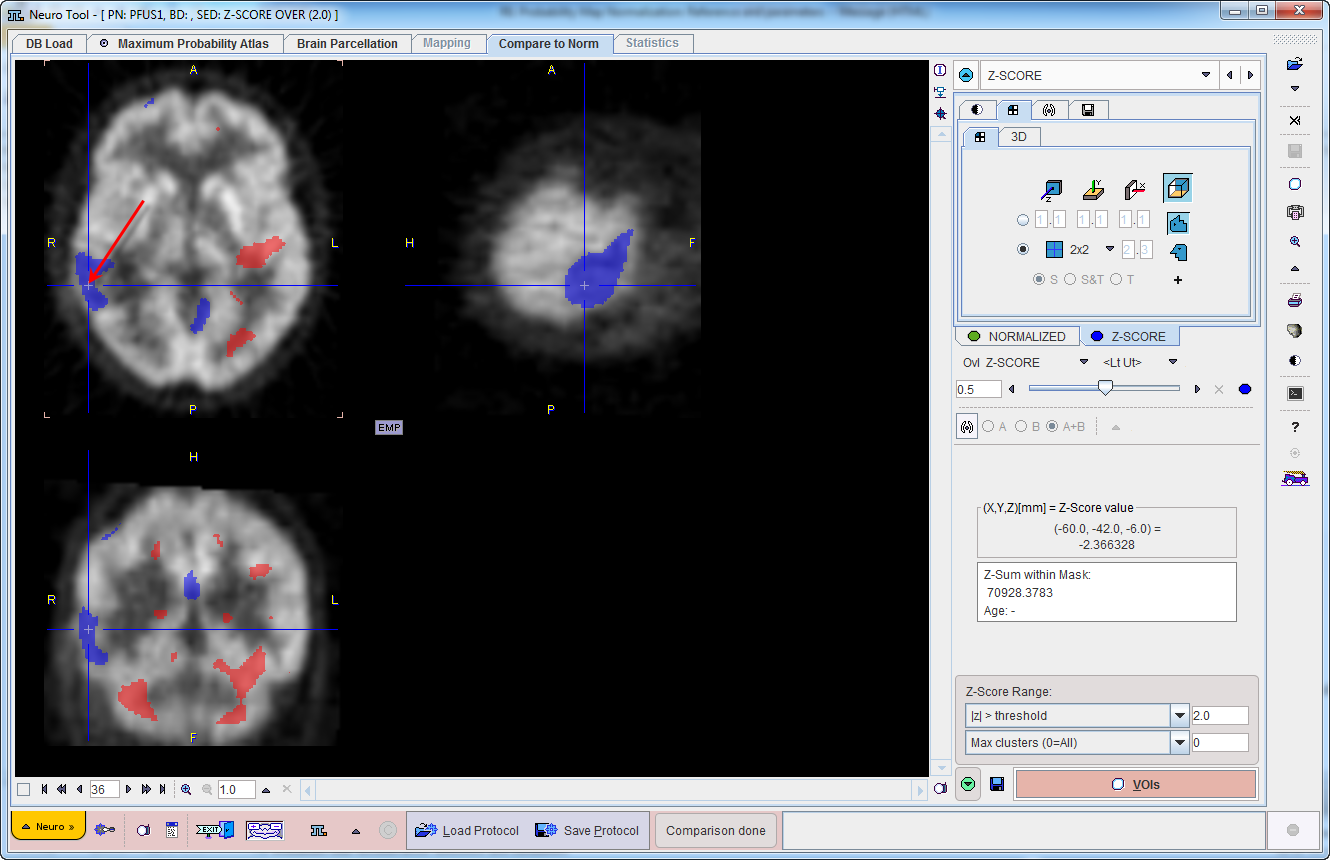Viewport: 1330px width, 860px height.
Task: Open the console terminal icon in sidebar
Action: 1295,393
